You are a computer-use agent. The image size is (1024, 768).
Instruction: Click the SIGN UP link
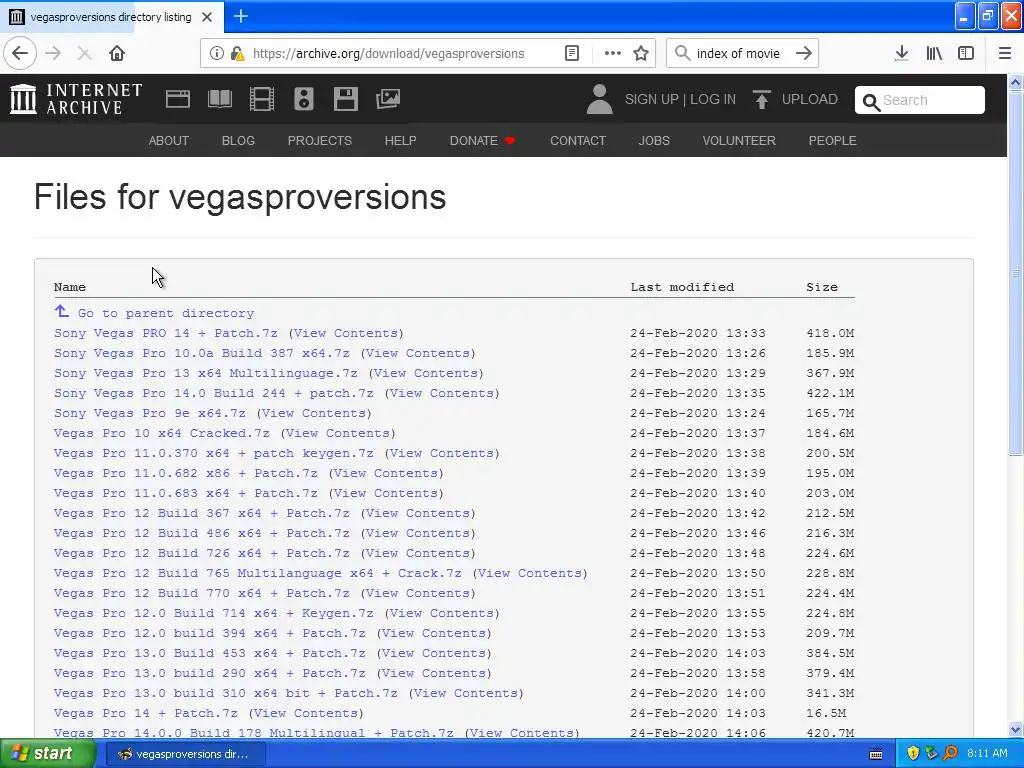pyautogui.click(x=652, y=99)
